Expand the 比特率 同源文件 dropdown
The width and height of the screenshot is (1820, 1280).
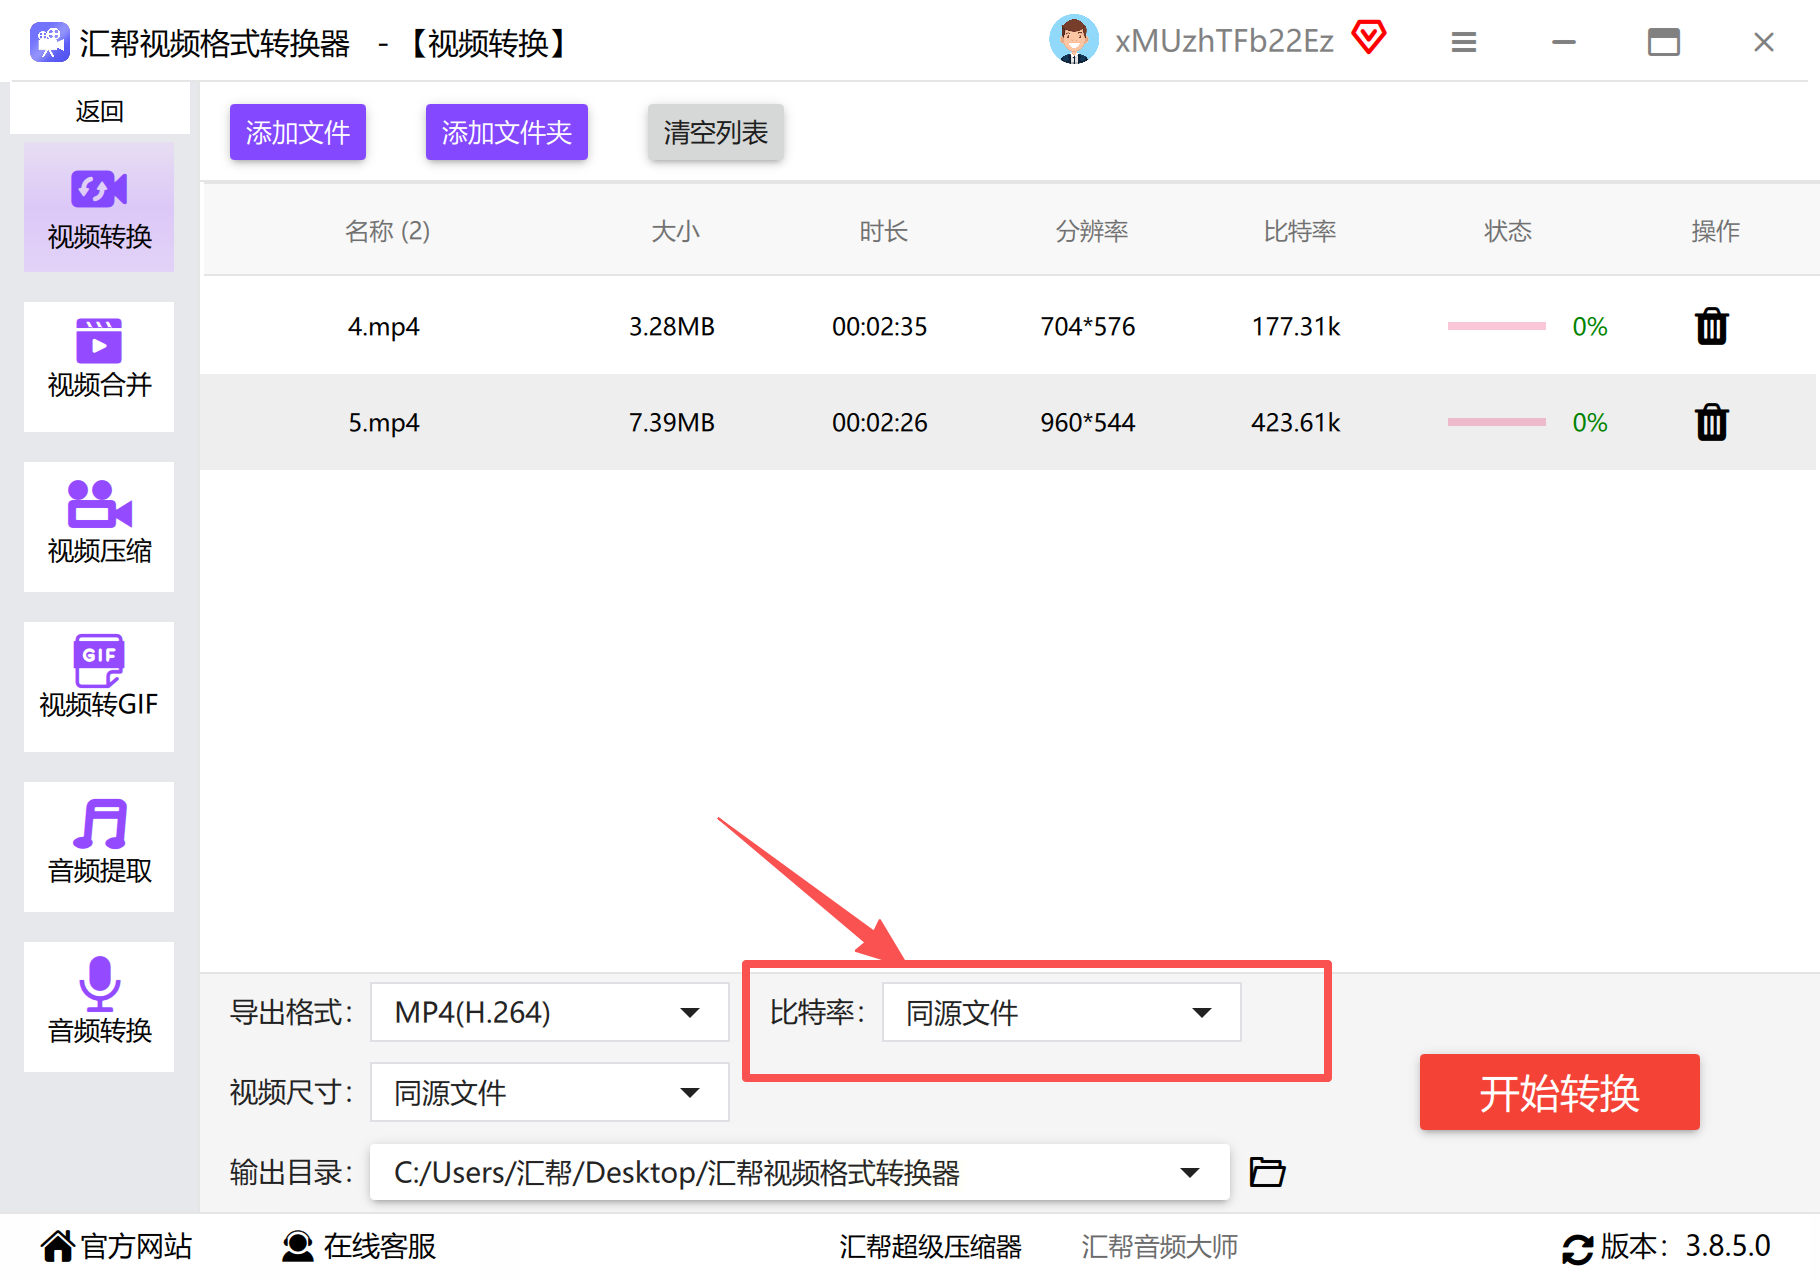click(x=1061, y=1012)
